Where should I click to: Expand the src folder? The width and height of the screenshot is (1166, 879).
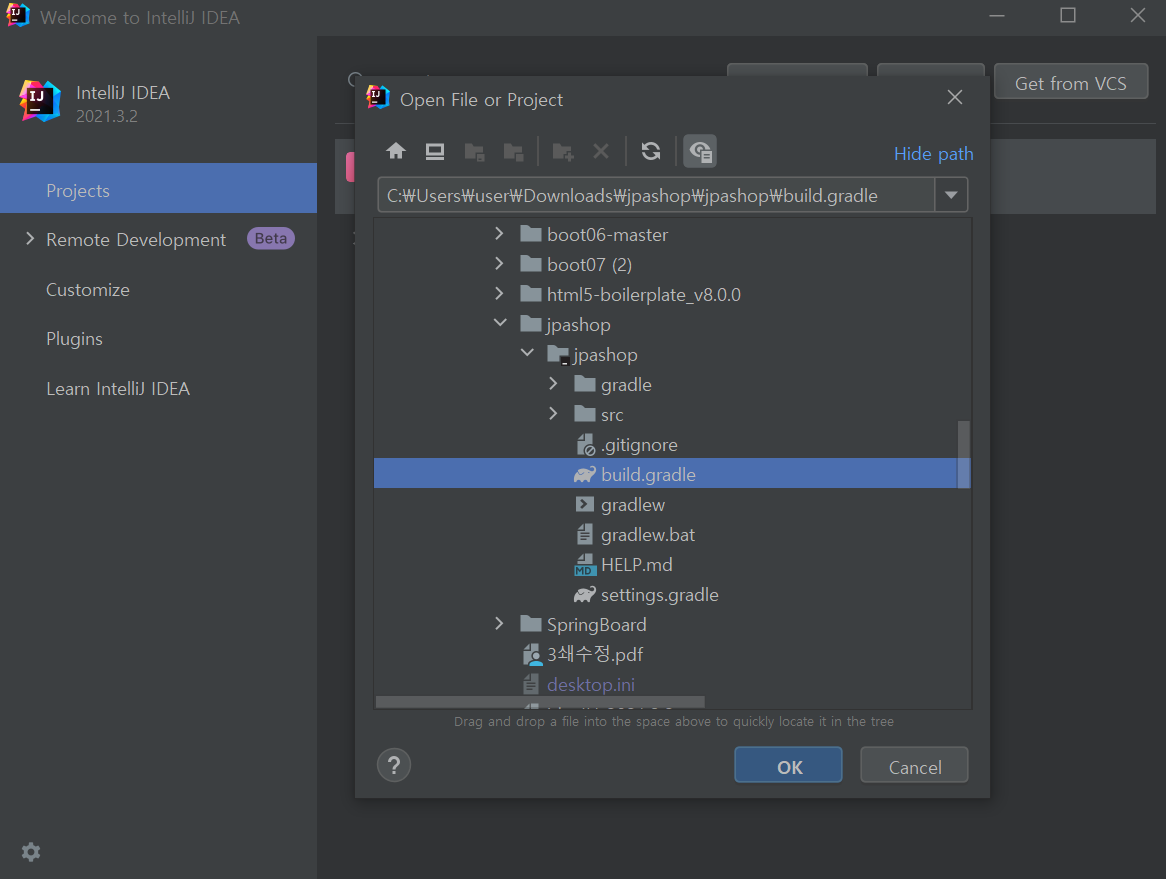[553, 413]
